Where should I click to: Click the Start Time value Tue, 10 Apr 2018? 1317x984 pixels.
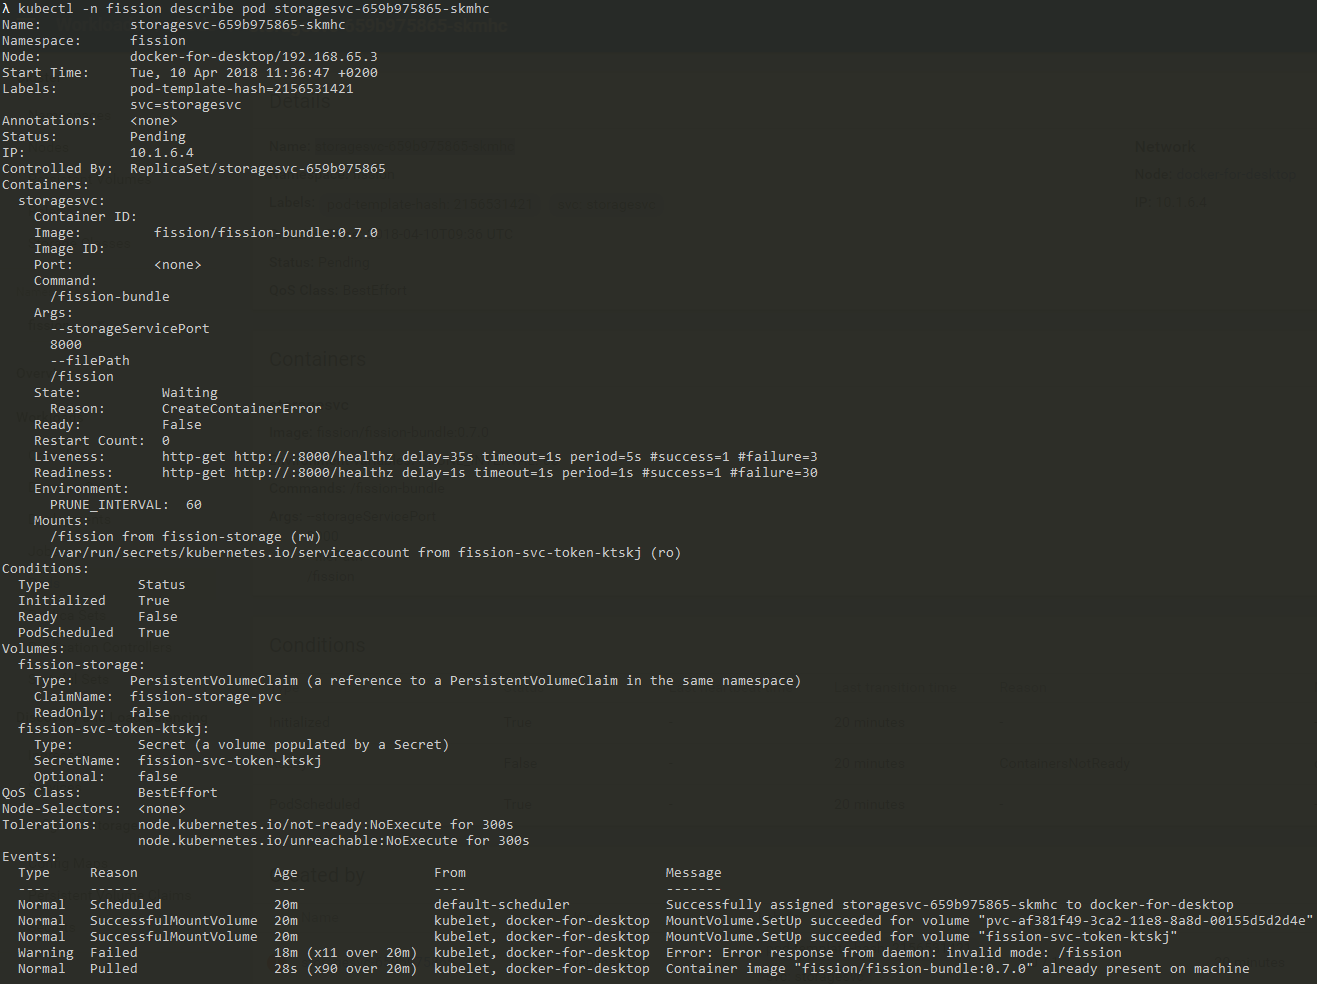tap(254, 72)
